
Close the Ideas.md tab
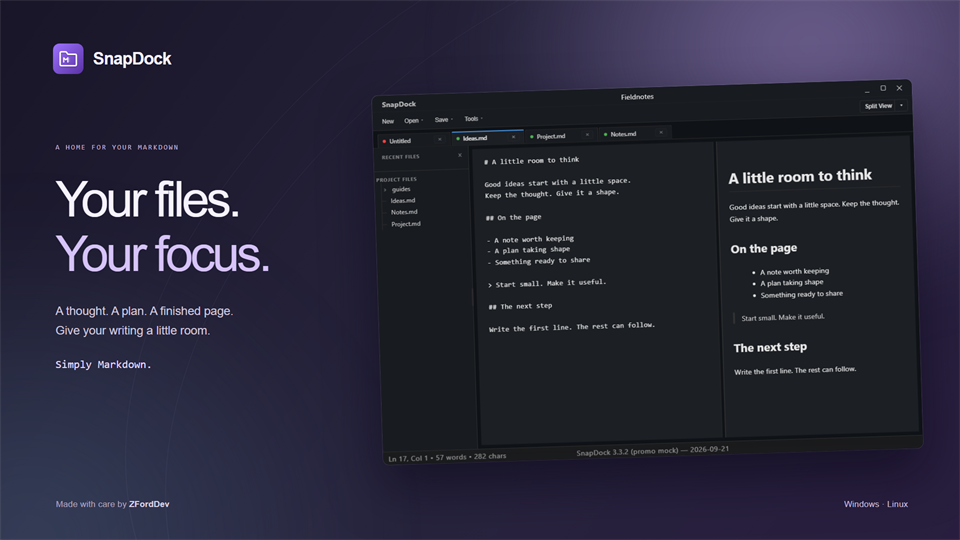513,137
